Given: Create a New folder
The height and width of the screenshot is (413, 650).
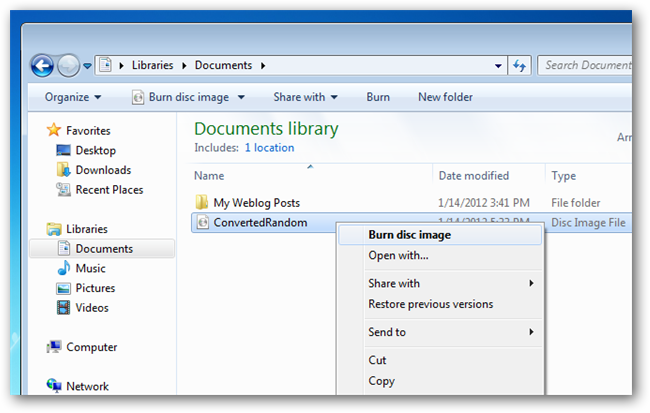Looking at the screenshot, I should 445,97.
